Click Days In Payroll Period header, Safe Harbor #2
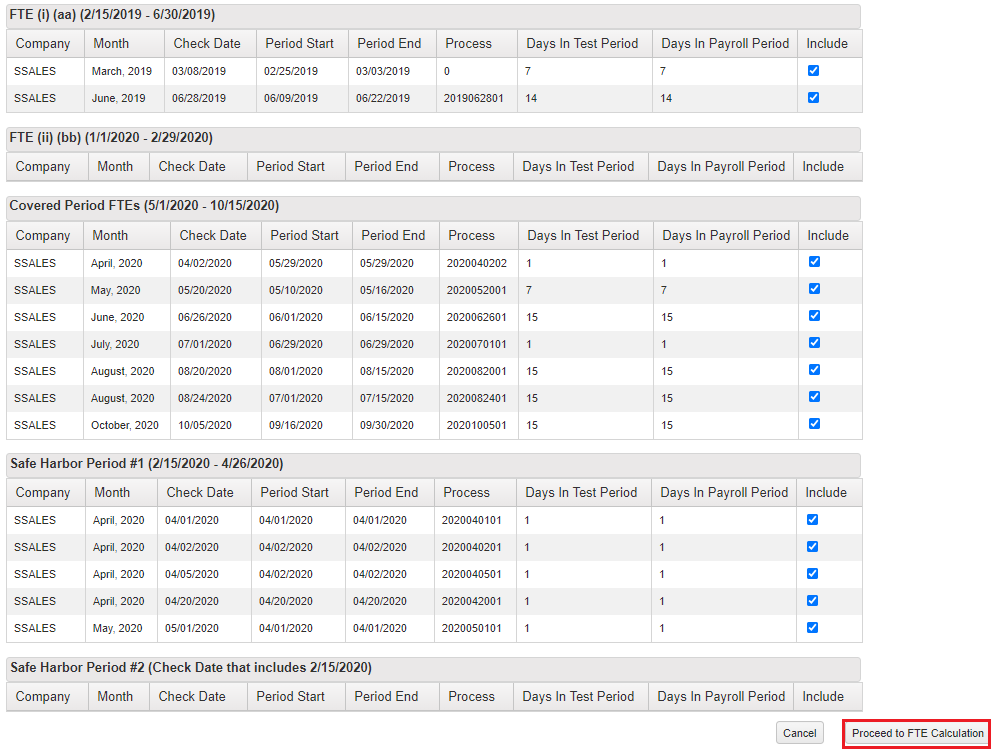Image resolution: width=995 pixels, height=751 pixels. pyautogui.click(x=721, y=696)
